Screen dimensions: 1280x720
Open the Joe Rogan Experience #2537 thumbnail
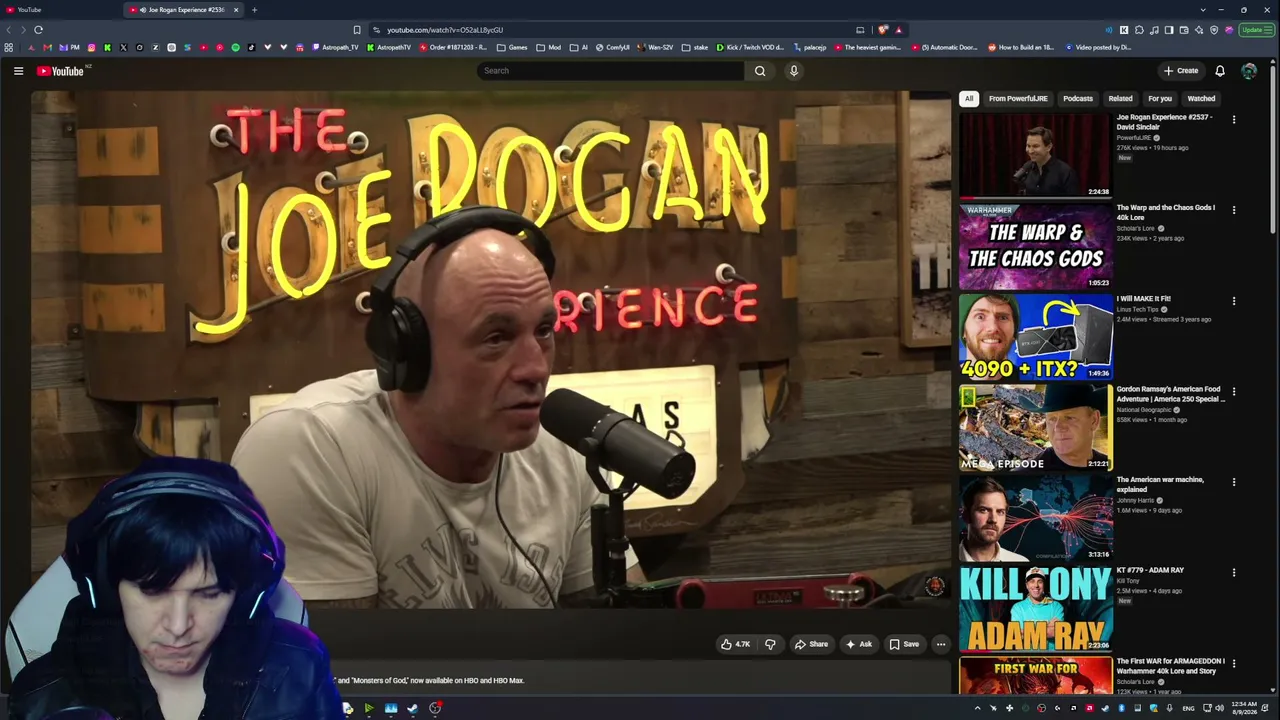pos(1035,155)
